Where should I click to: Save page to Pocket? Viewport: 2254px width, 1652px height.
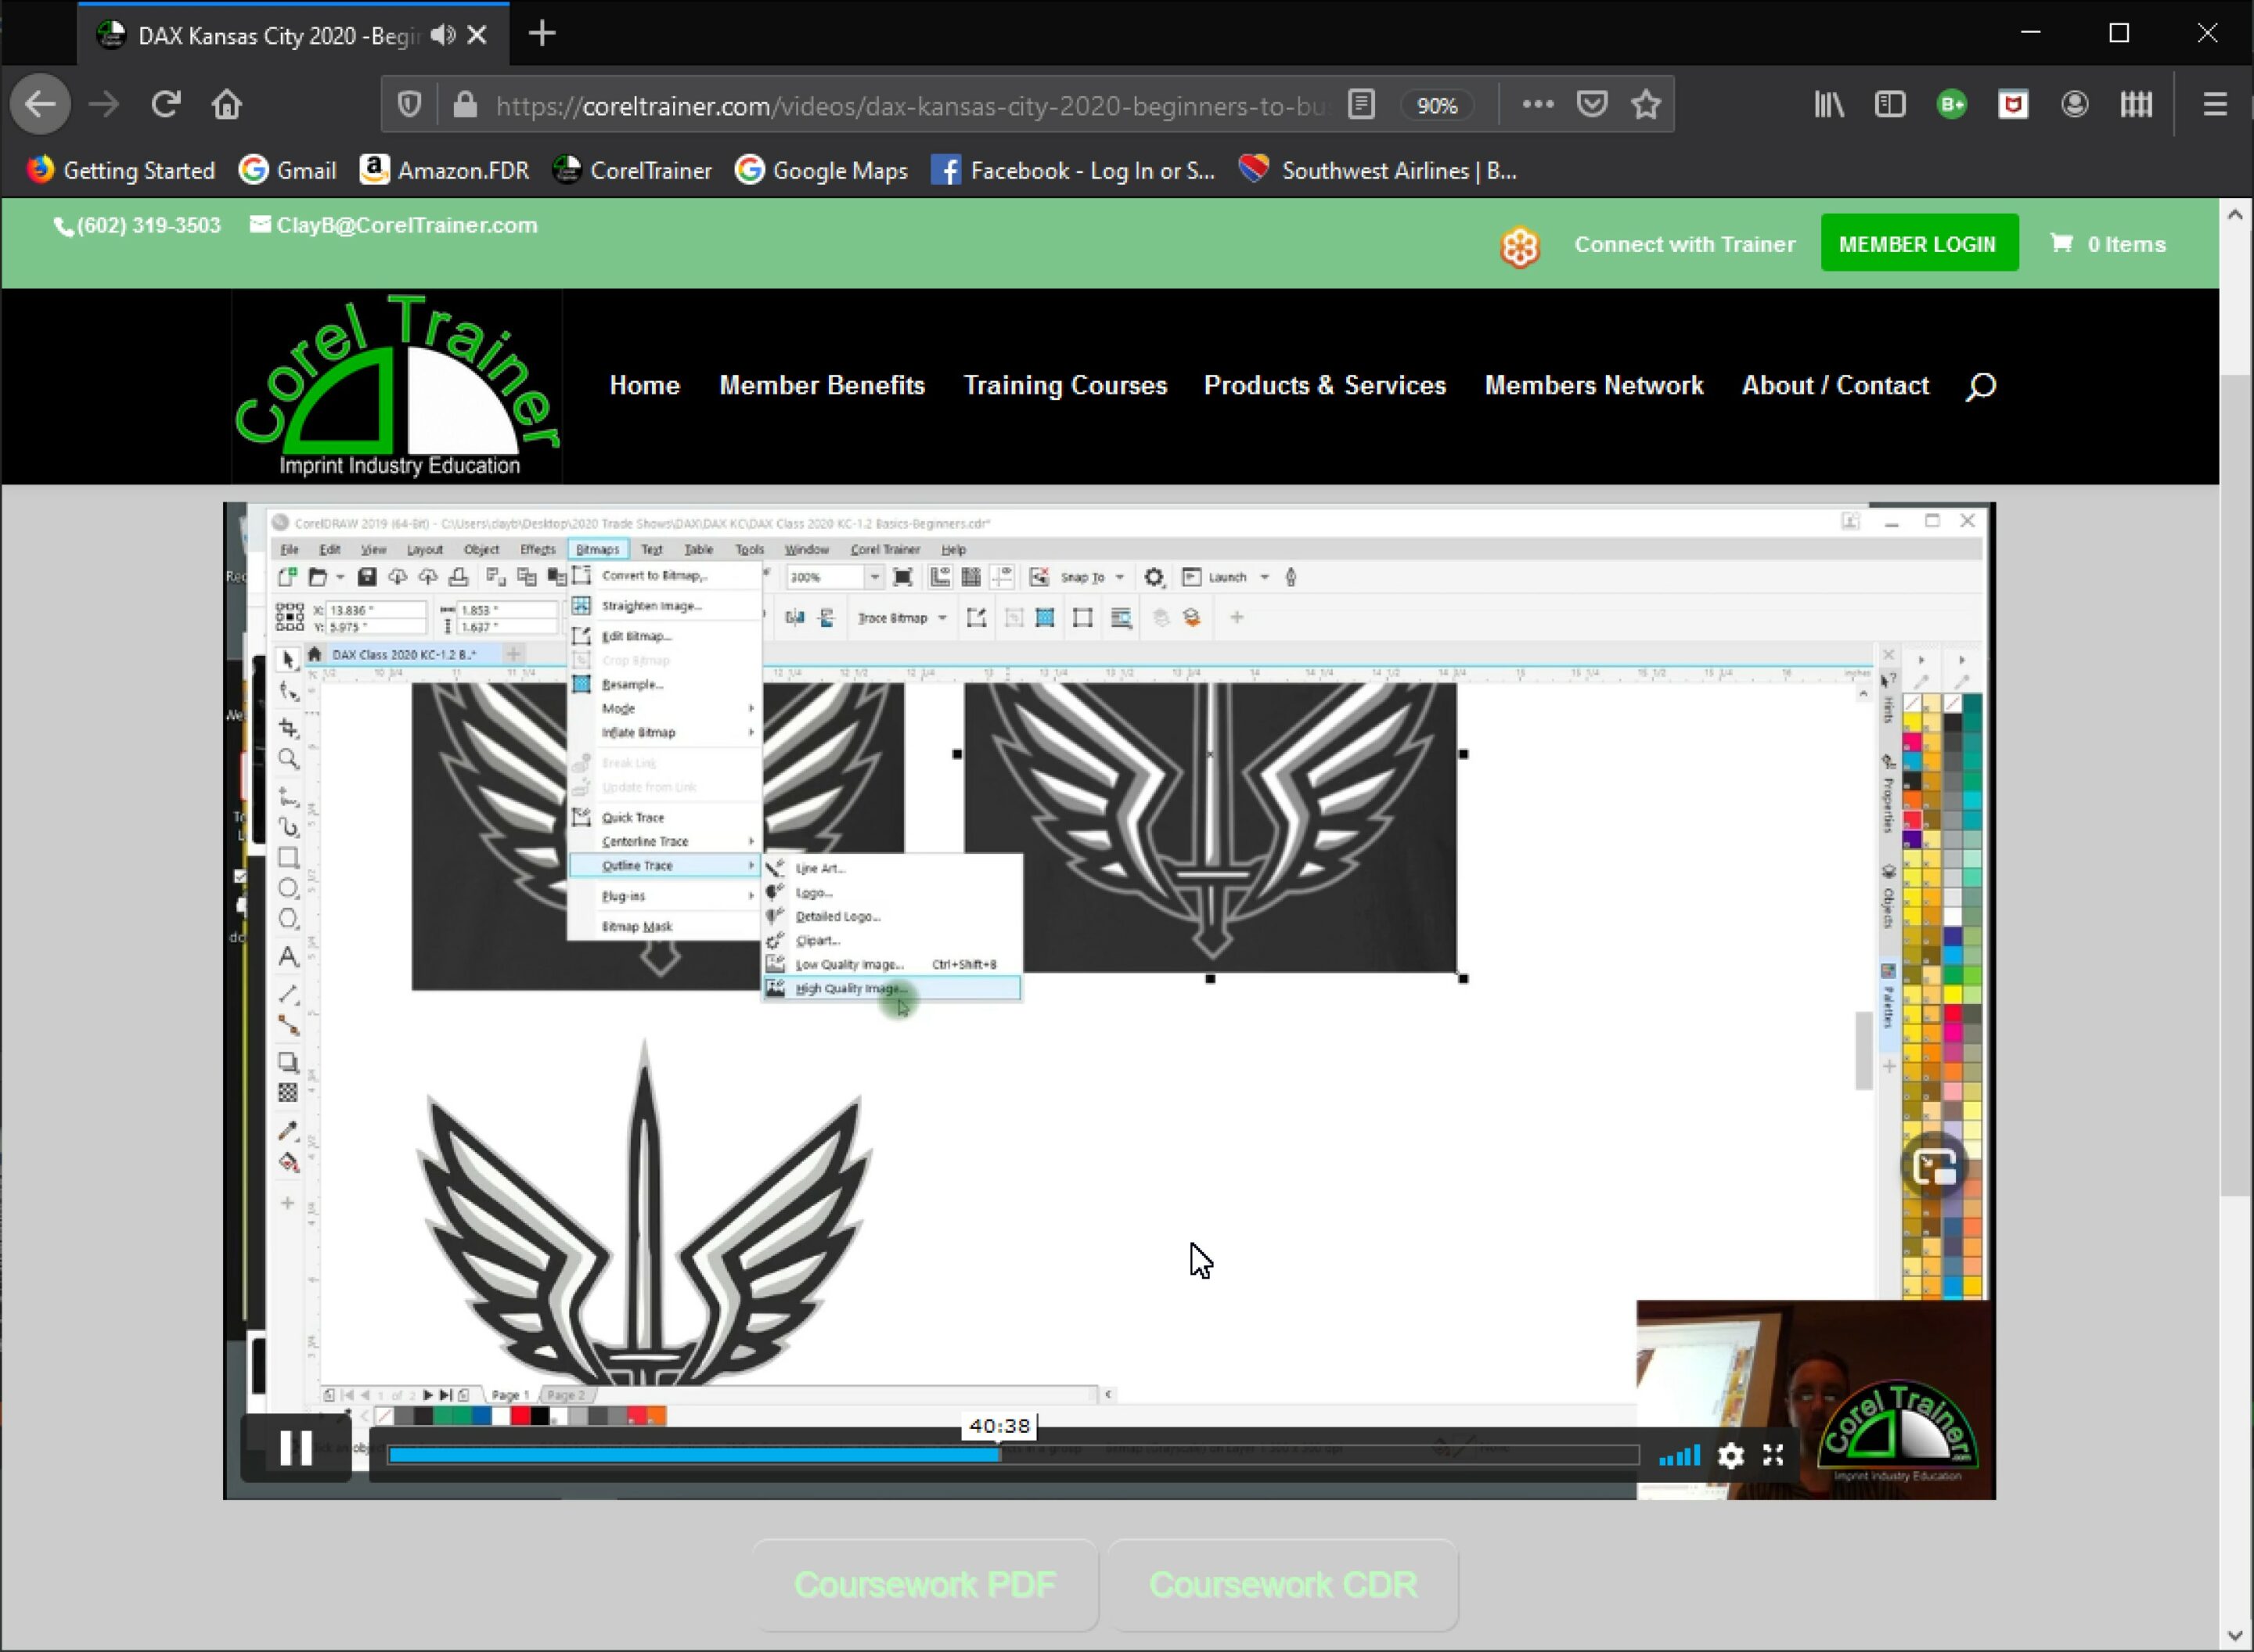pos(1591,104)
